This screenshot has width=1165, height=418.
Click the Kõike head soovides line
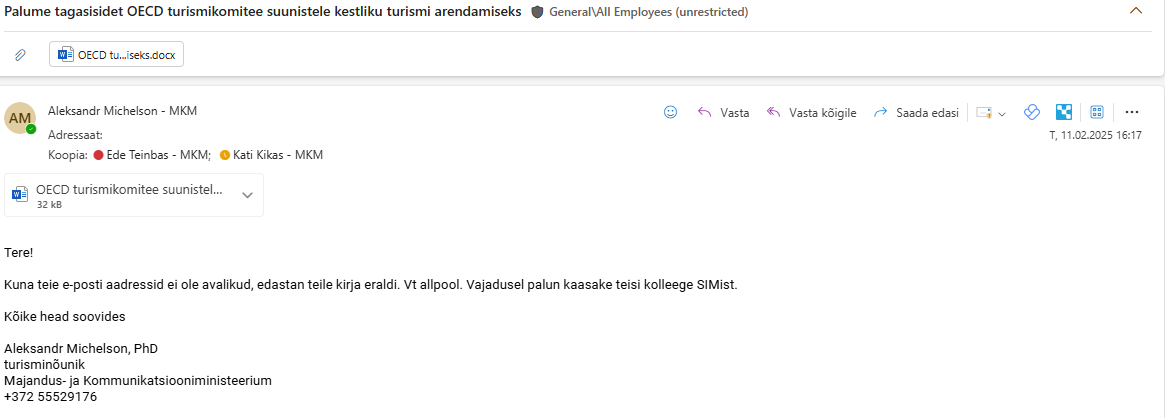[x=65, y=316]
